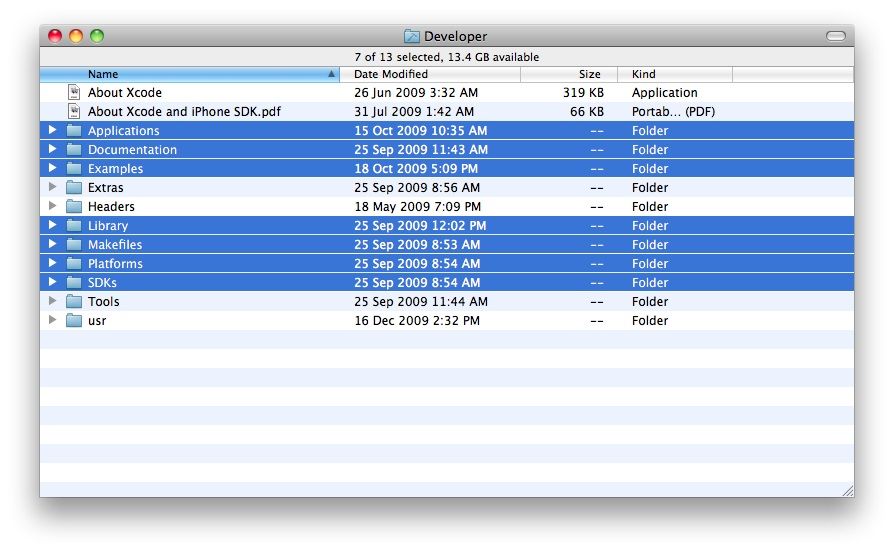The width and height of the screenshot is (894, 552).
Task: Click the Documentation folder icon
Action: coord(74,149)
